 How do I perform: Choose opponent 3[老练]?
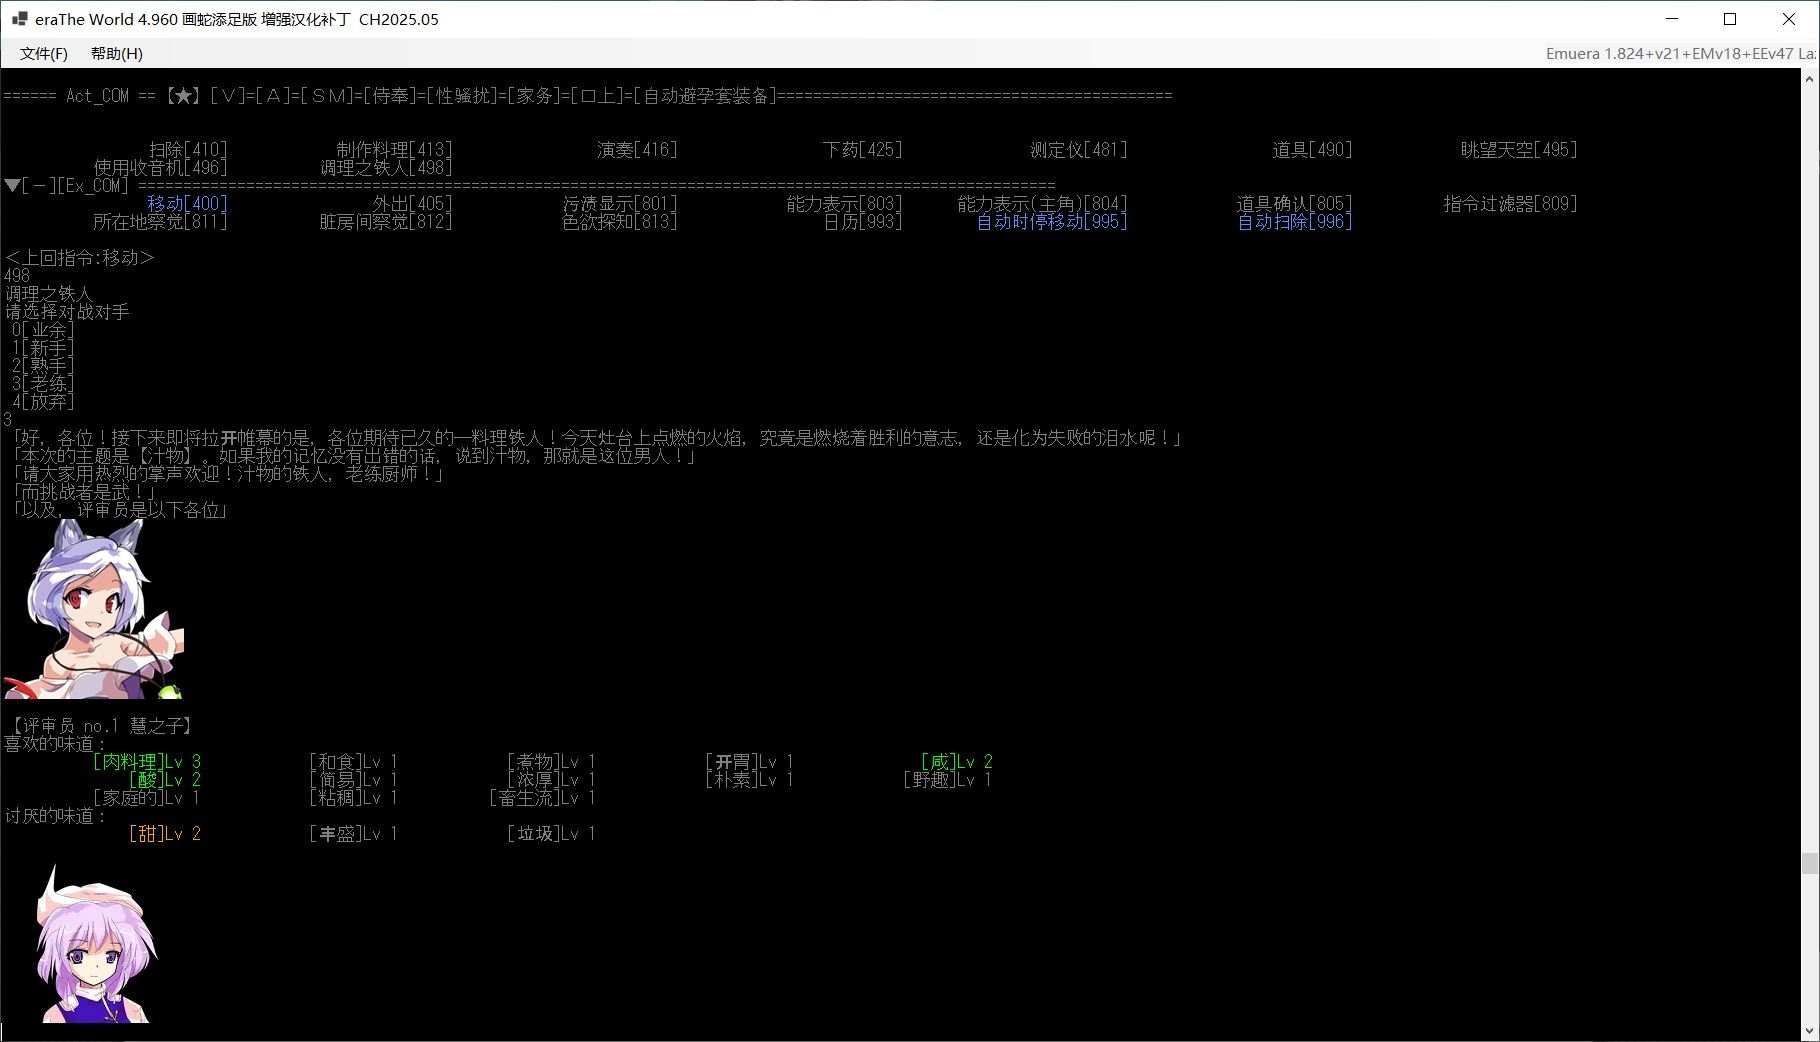pos(43,384)
